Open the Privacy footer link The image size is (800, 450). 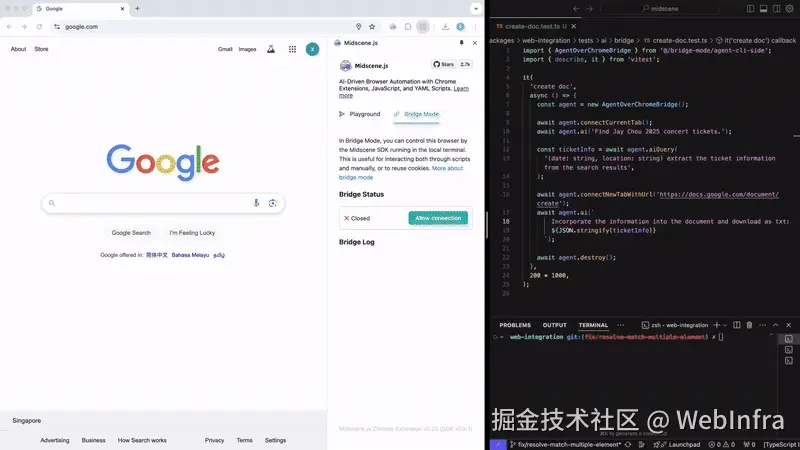point(214,440)
